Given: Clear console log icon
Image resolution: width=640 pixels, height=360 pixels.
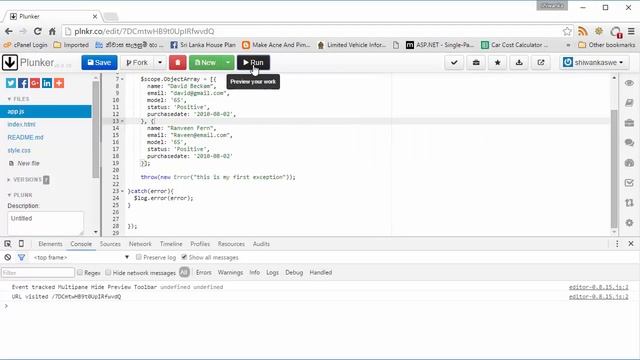Looking at the screenshot, I should coord(8,258).
